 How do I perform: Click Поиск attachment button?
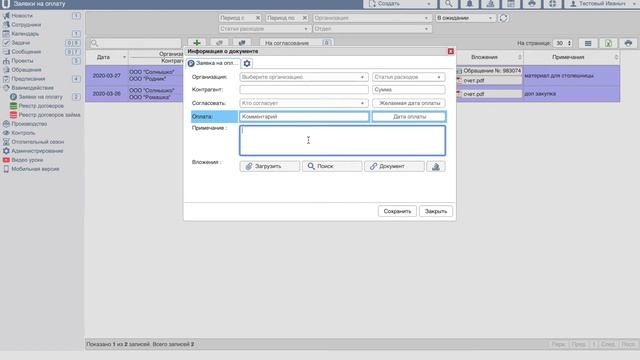tap(332, 166)
